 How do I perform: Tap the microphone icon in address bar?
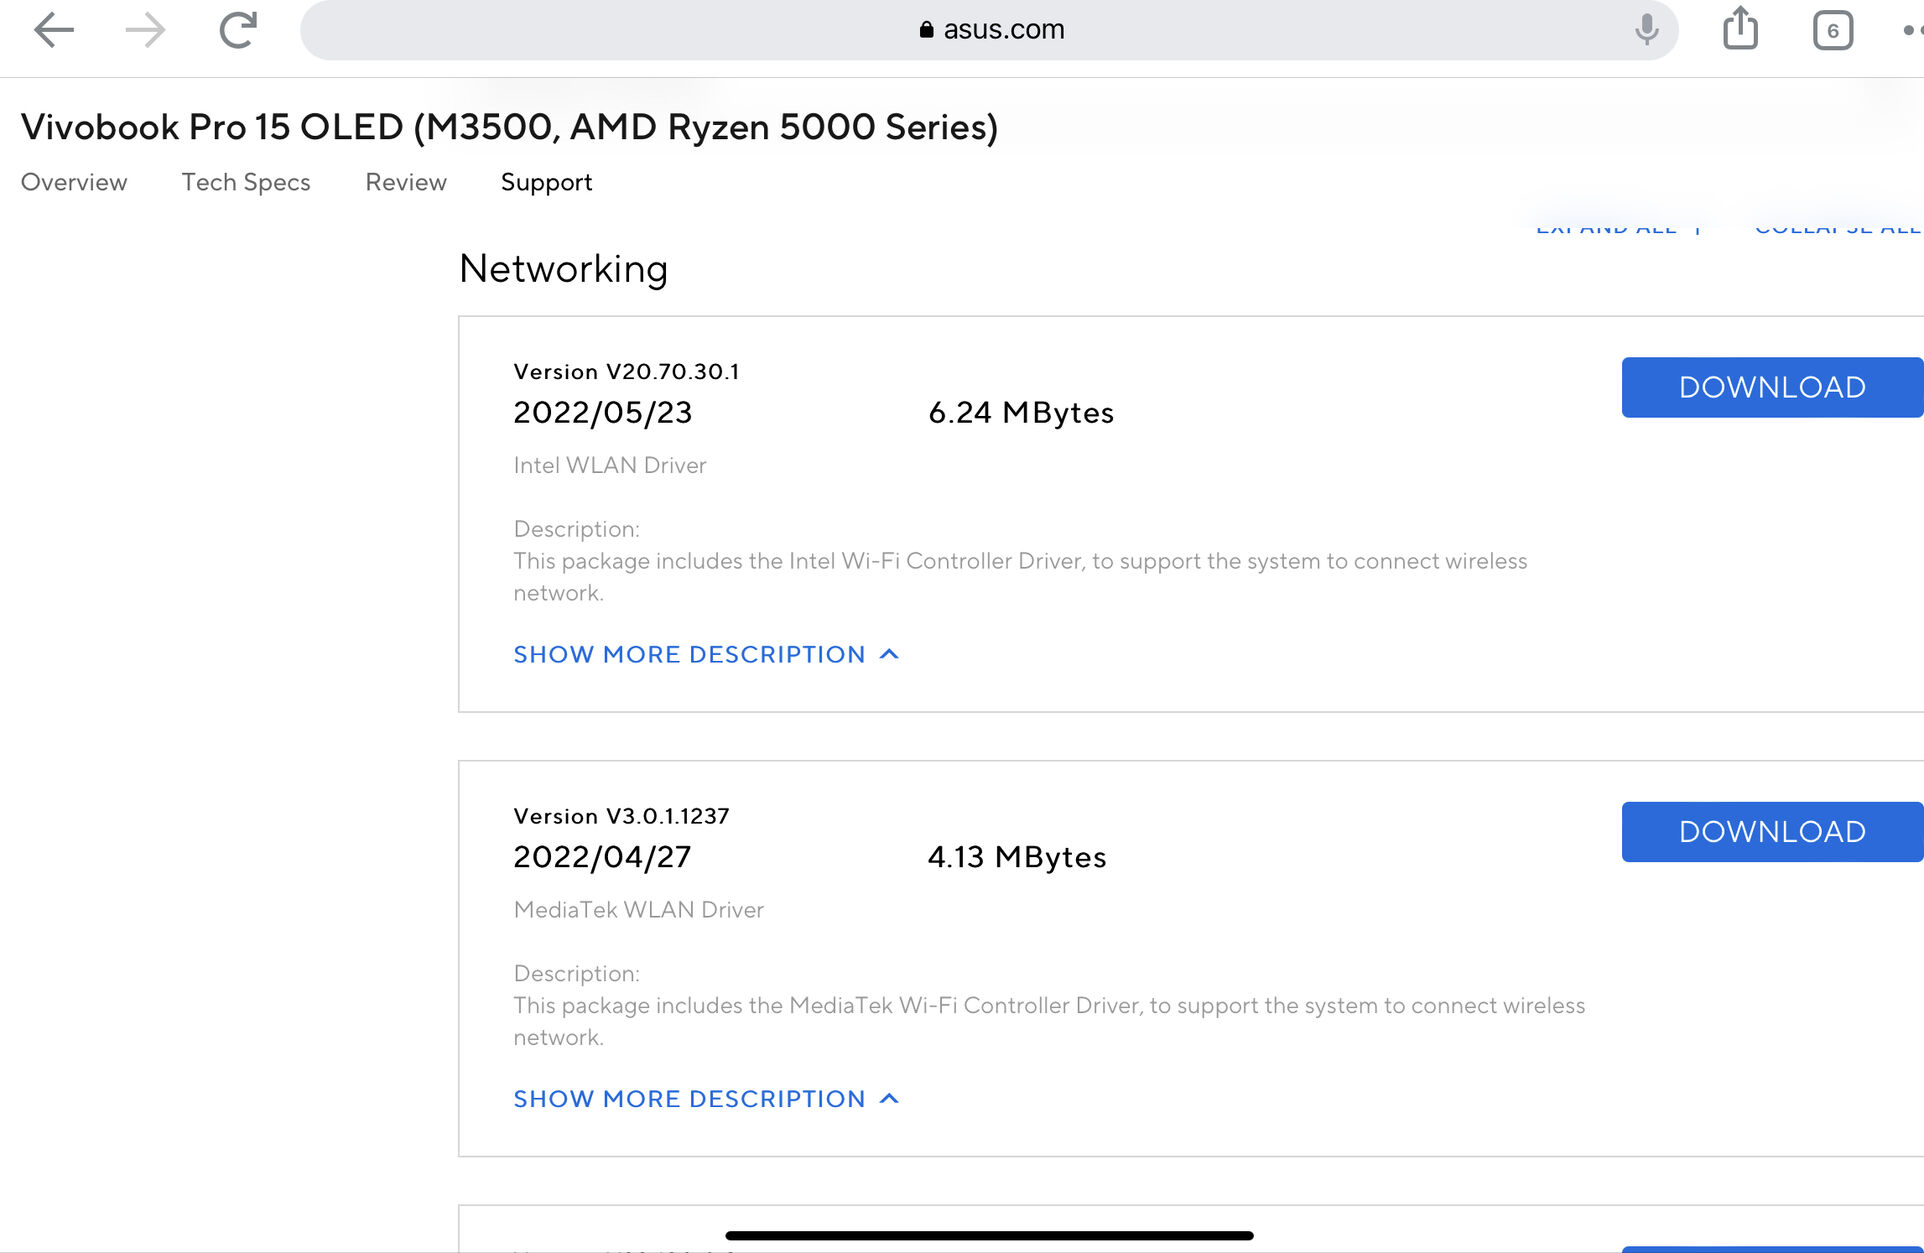click(1646, 30)
